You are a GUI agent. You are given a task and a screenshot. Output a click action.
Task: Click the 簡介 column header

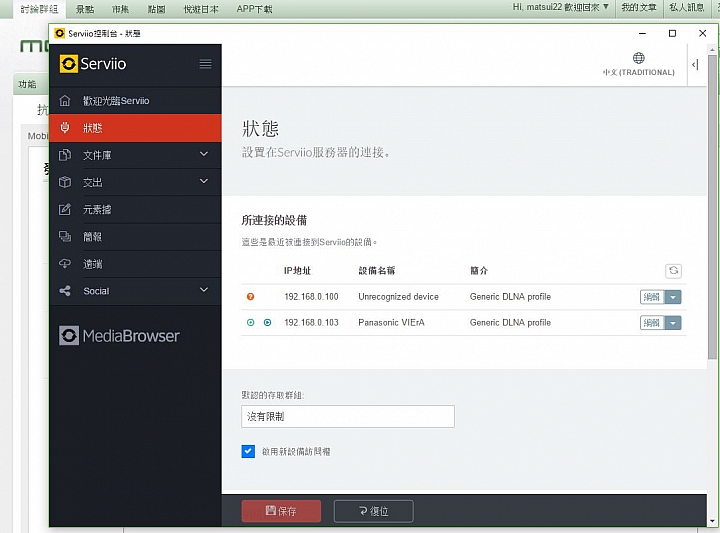pyautogui.click(x=478, y=270)
